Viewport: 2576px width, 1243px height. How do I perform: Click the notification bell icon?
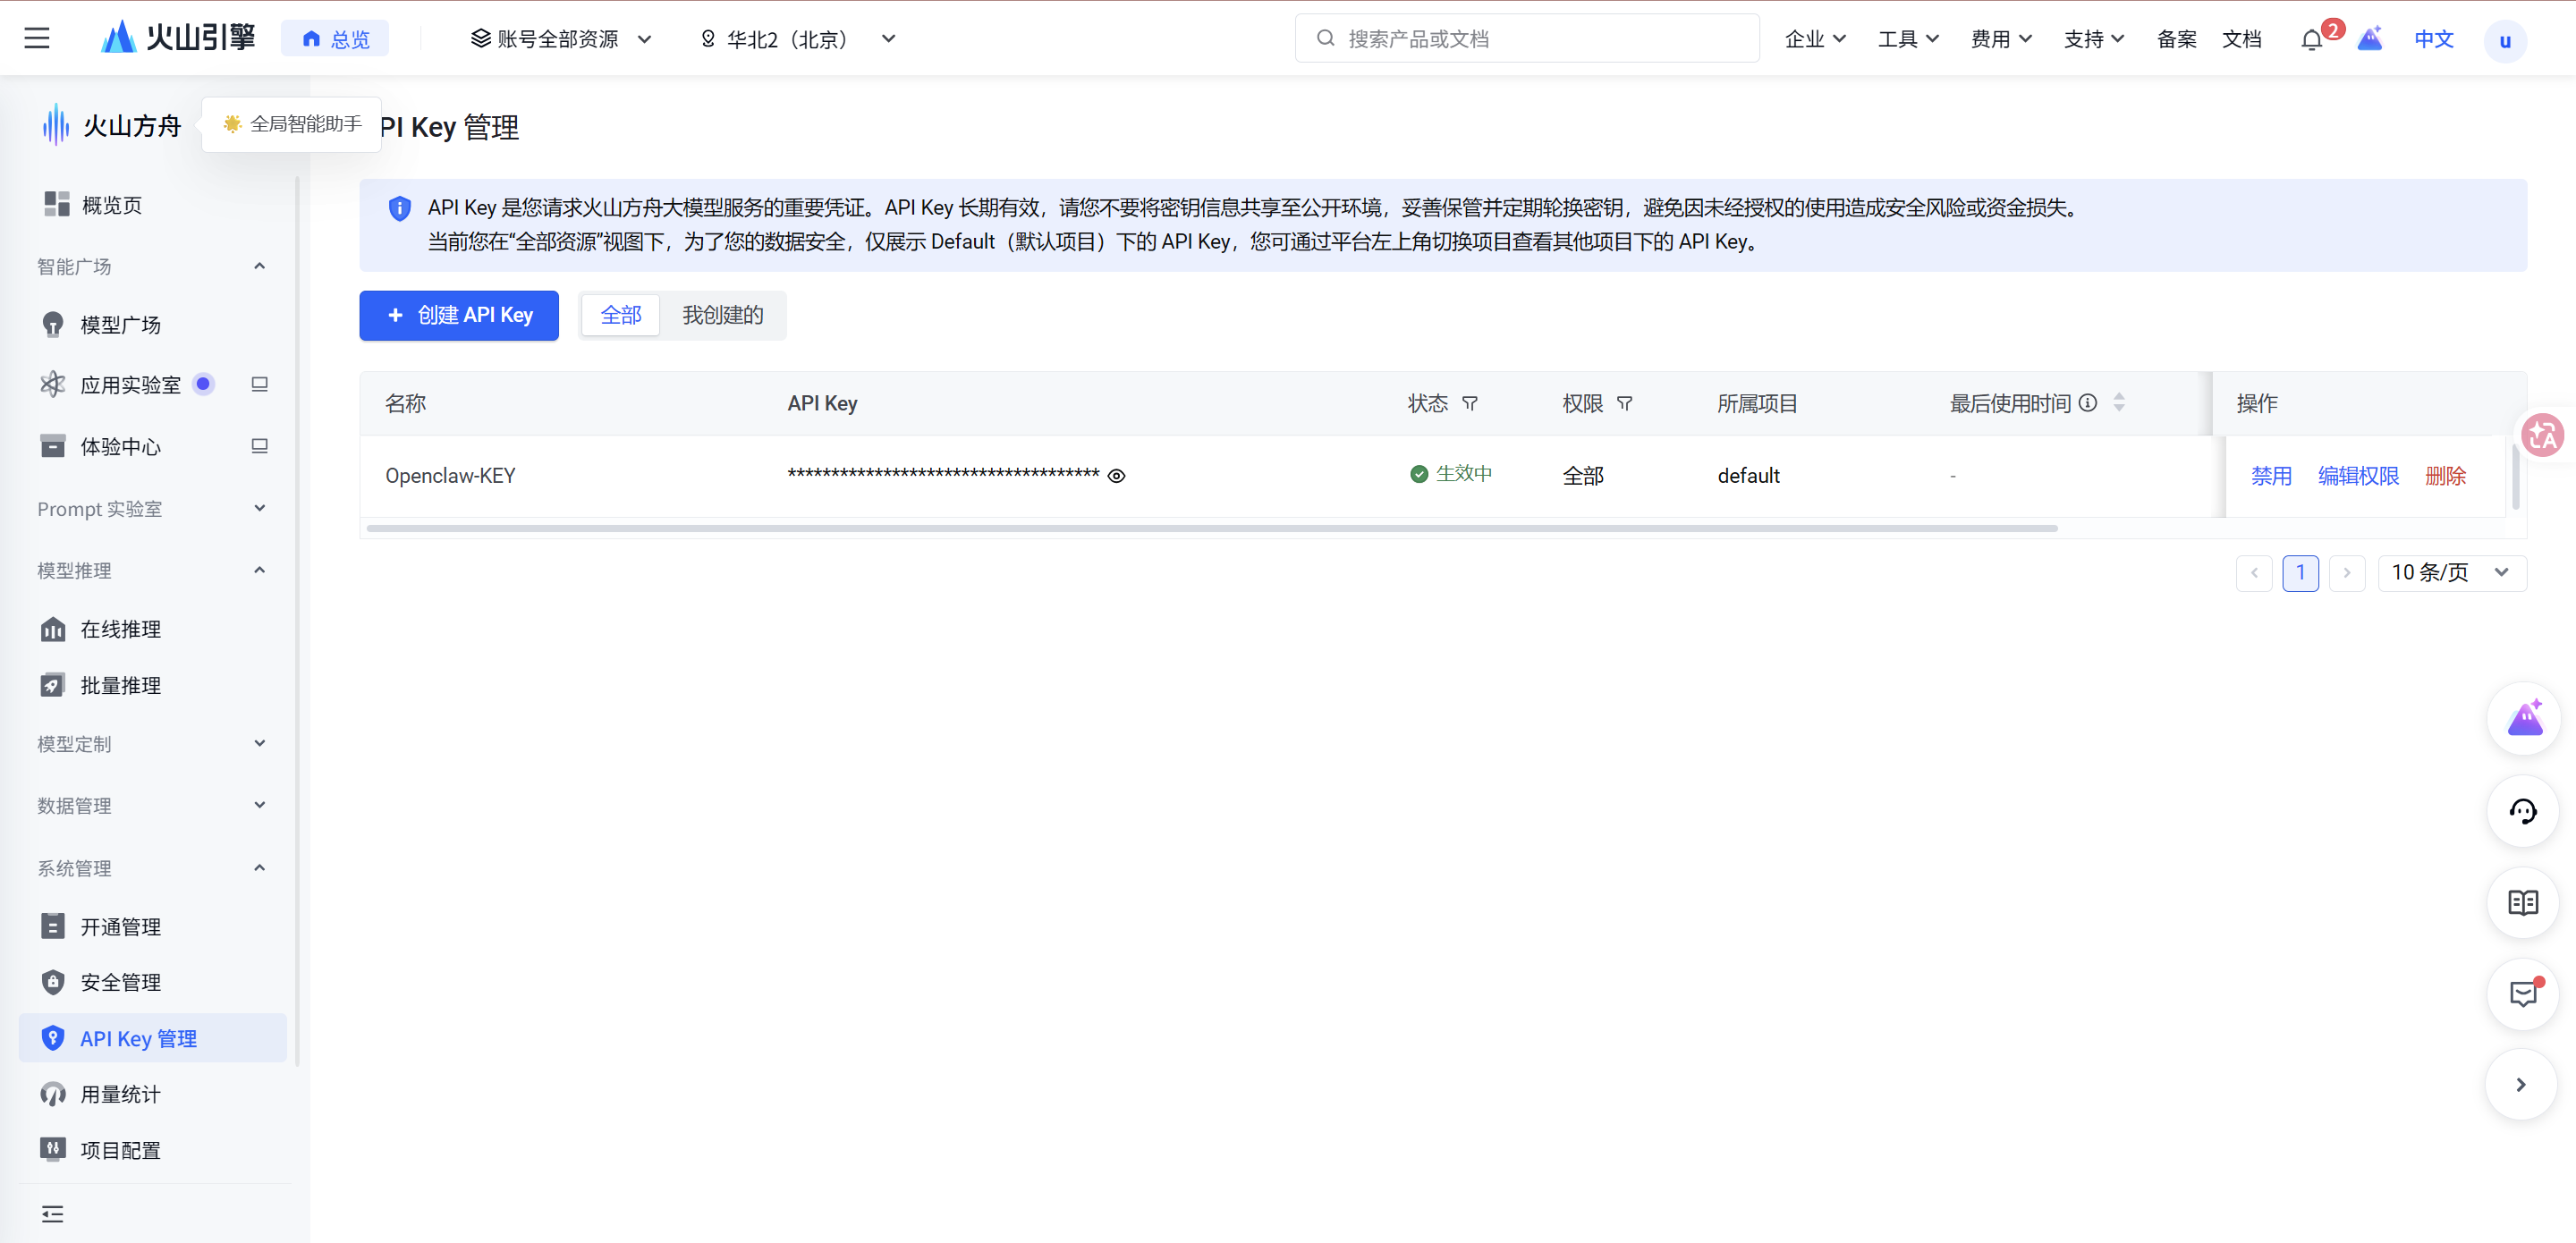[x=2310, y=40]
